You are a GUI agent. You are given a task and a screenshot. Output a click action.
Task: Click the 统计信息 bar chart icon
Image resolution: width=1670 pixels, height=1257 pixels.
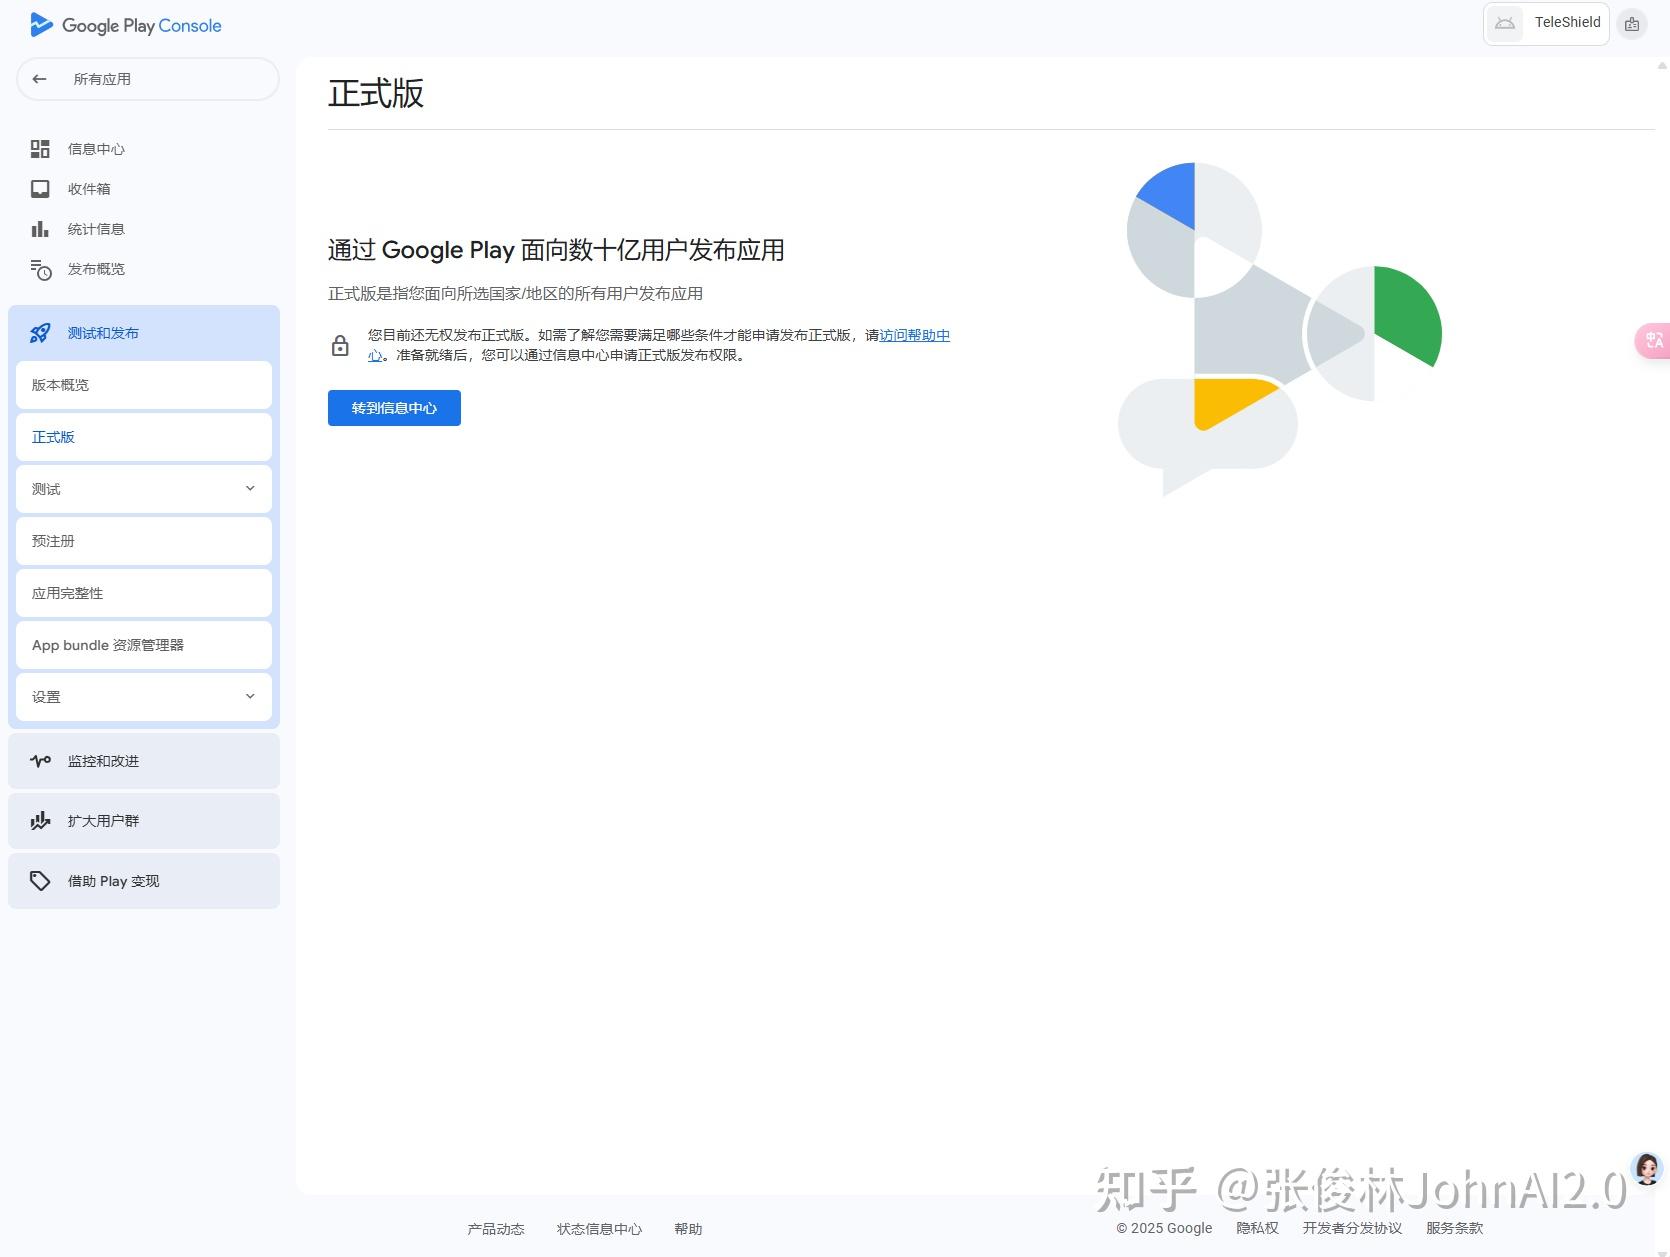point(40,229)
